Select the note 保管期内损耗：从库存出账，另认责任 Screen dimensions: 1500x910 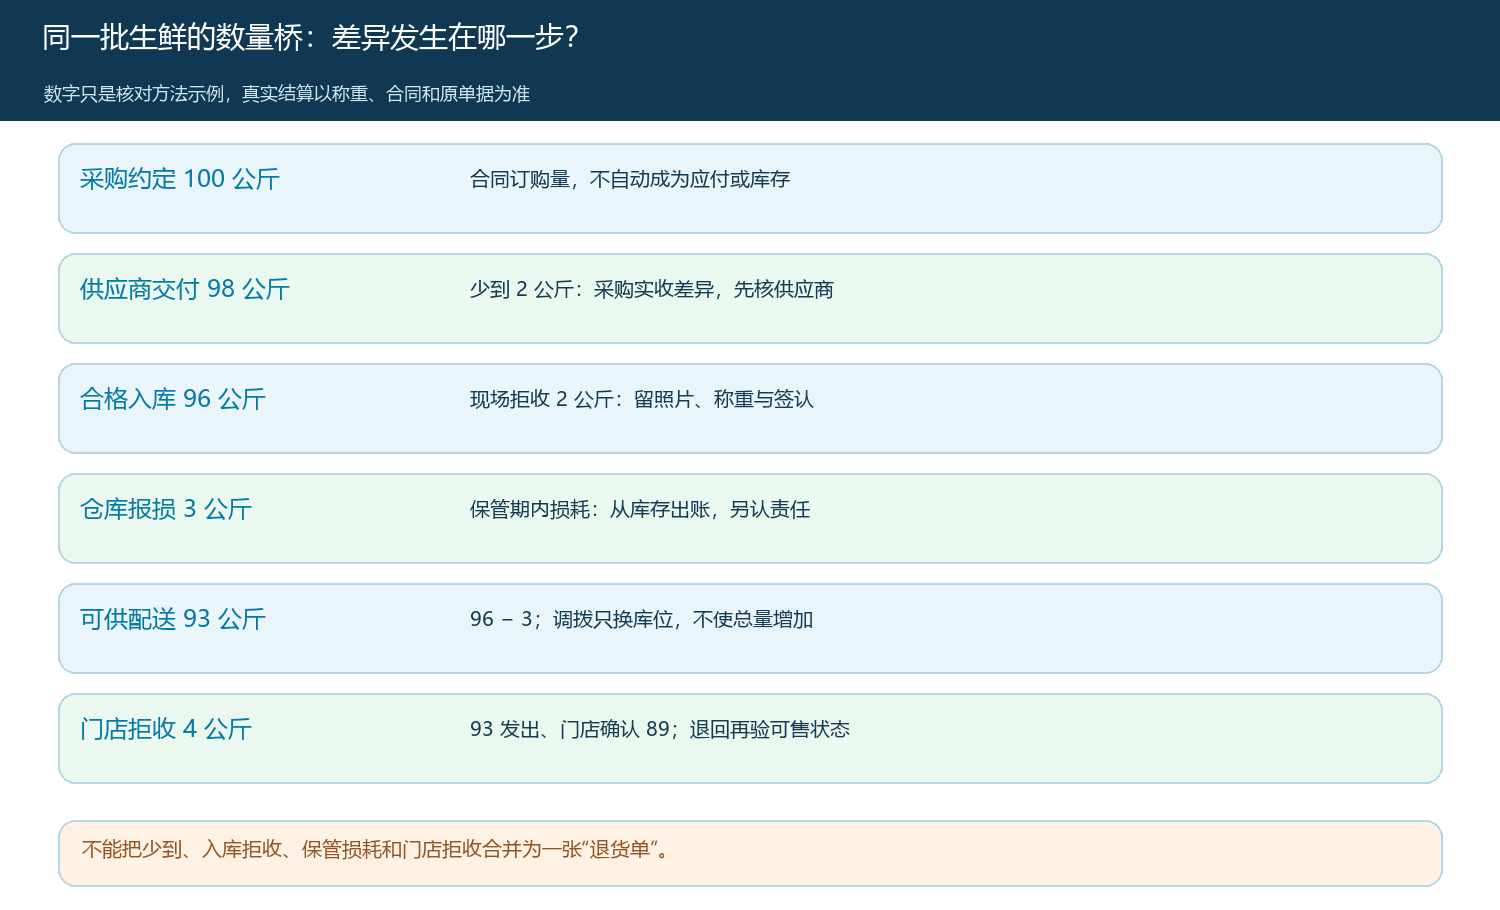(640, 509)
